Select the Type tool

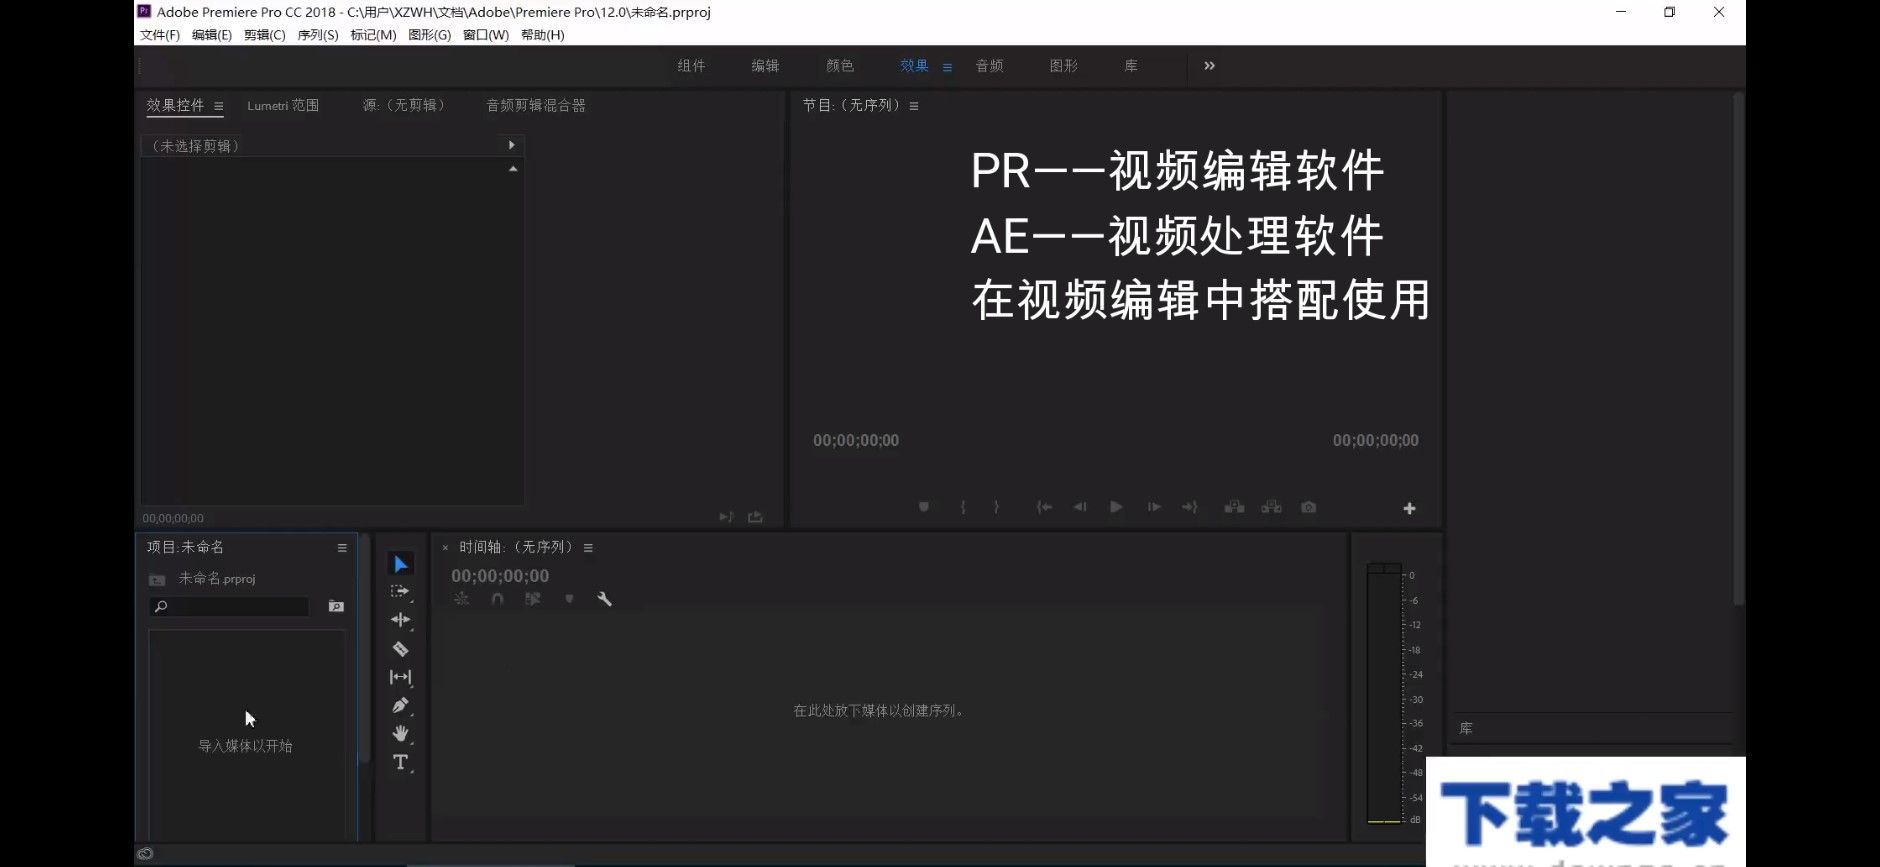tap(400, 762)
